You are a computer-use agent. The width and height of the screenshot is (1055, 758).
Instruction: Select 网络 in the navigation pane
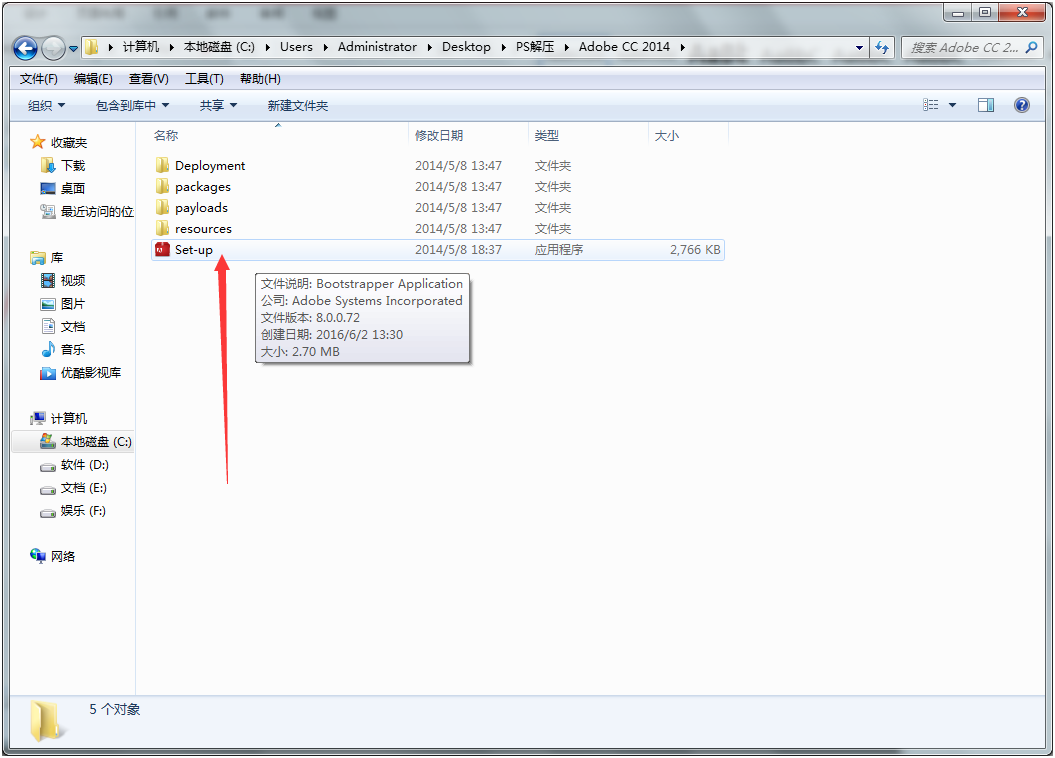pos(53,556)
